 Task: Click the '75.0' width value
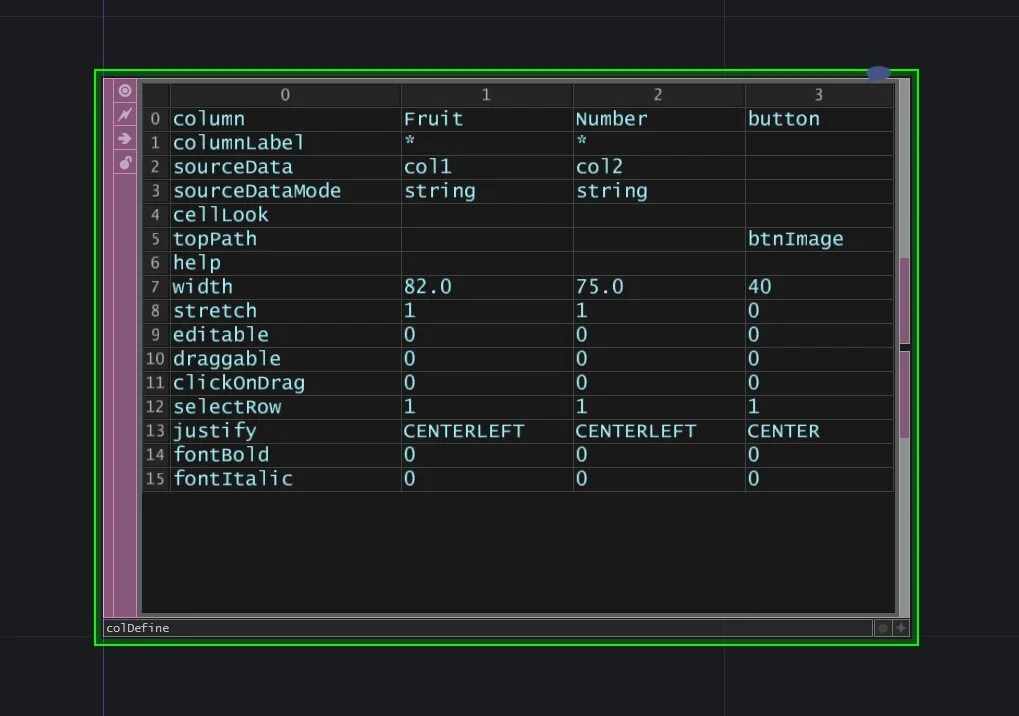(x=658, y=287)
